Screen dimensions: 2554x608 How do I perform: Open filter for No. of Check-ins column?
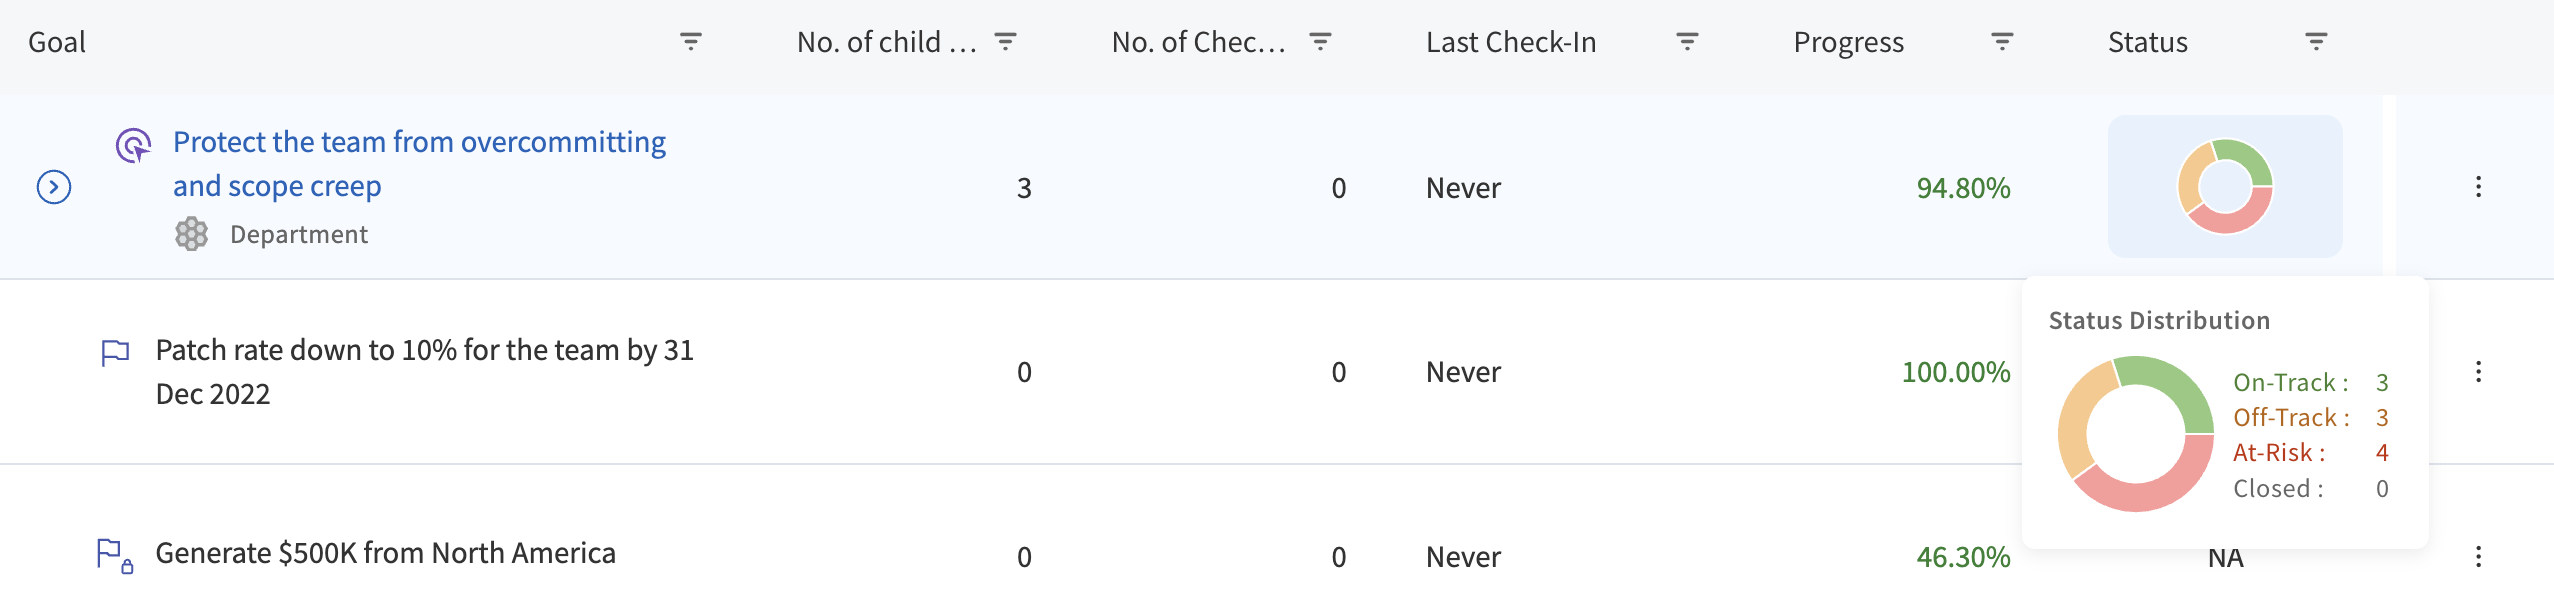click(x=1320, y=42)
